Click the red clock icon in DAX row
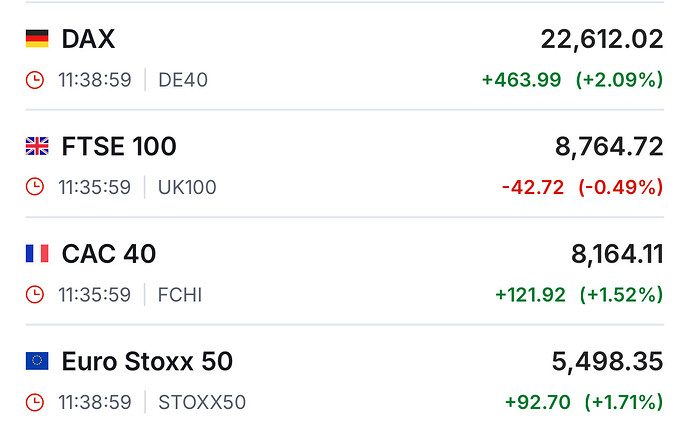 tap(35, 80)
